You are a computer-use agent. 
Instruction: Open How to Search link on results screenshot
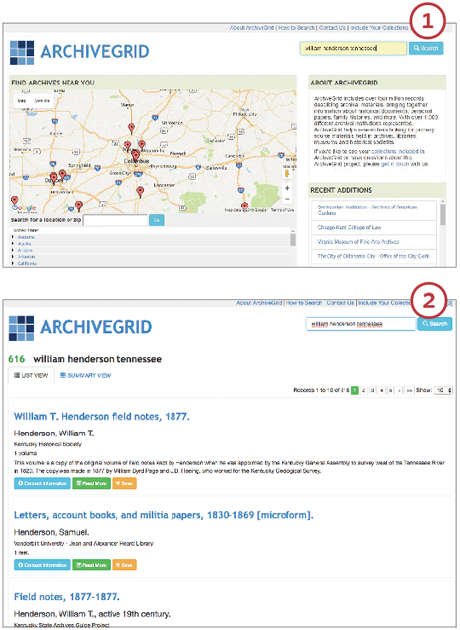(x=304, y=303)
